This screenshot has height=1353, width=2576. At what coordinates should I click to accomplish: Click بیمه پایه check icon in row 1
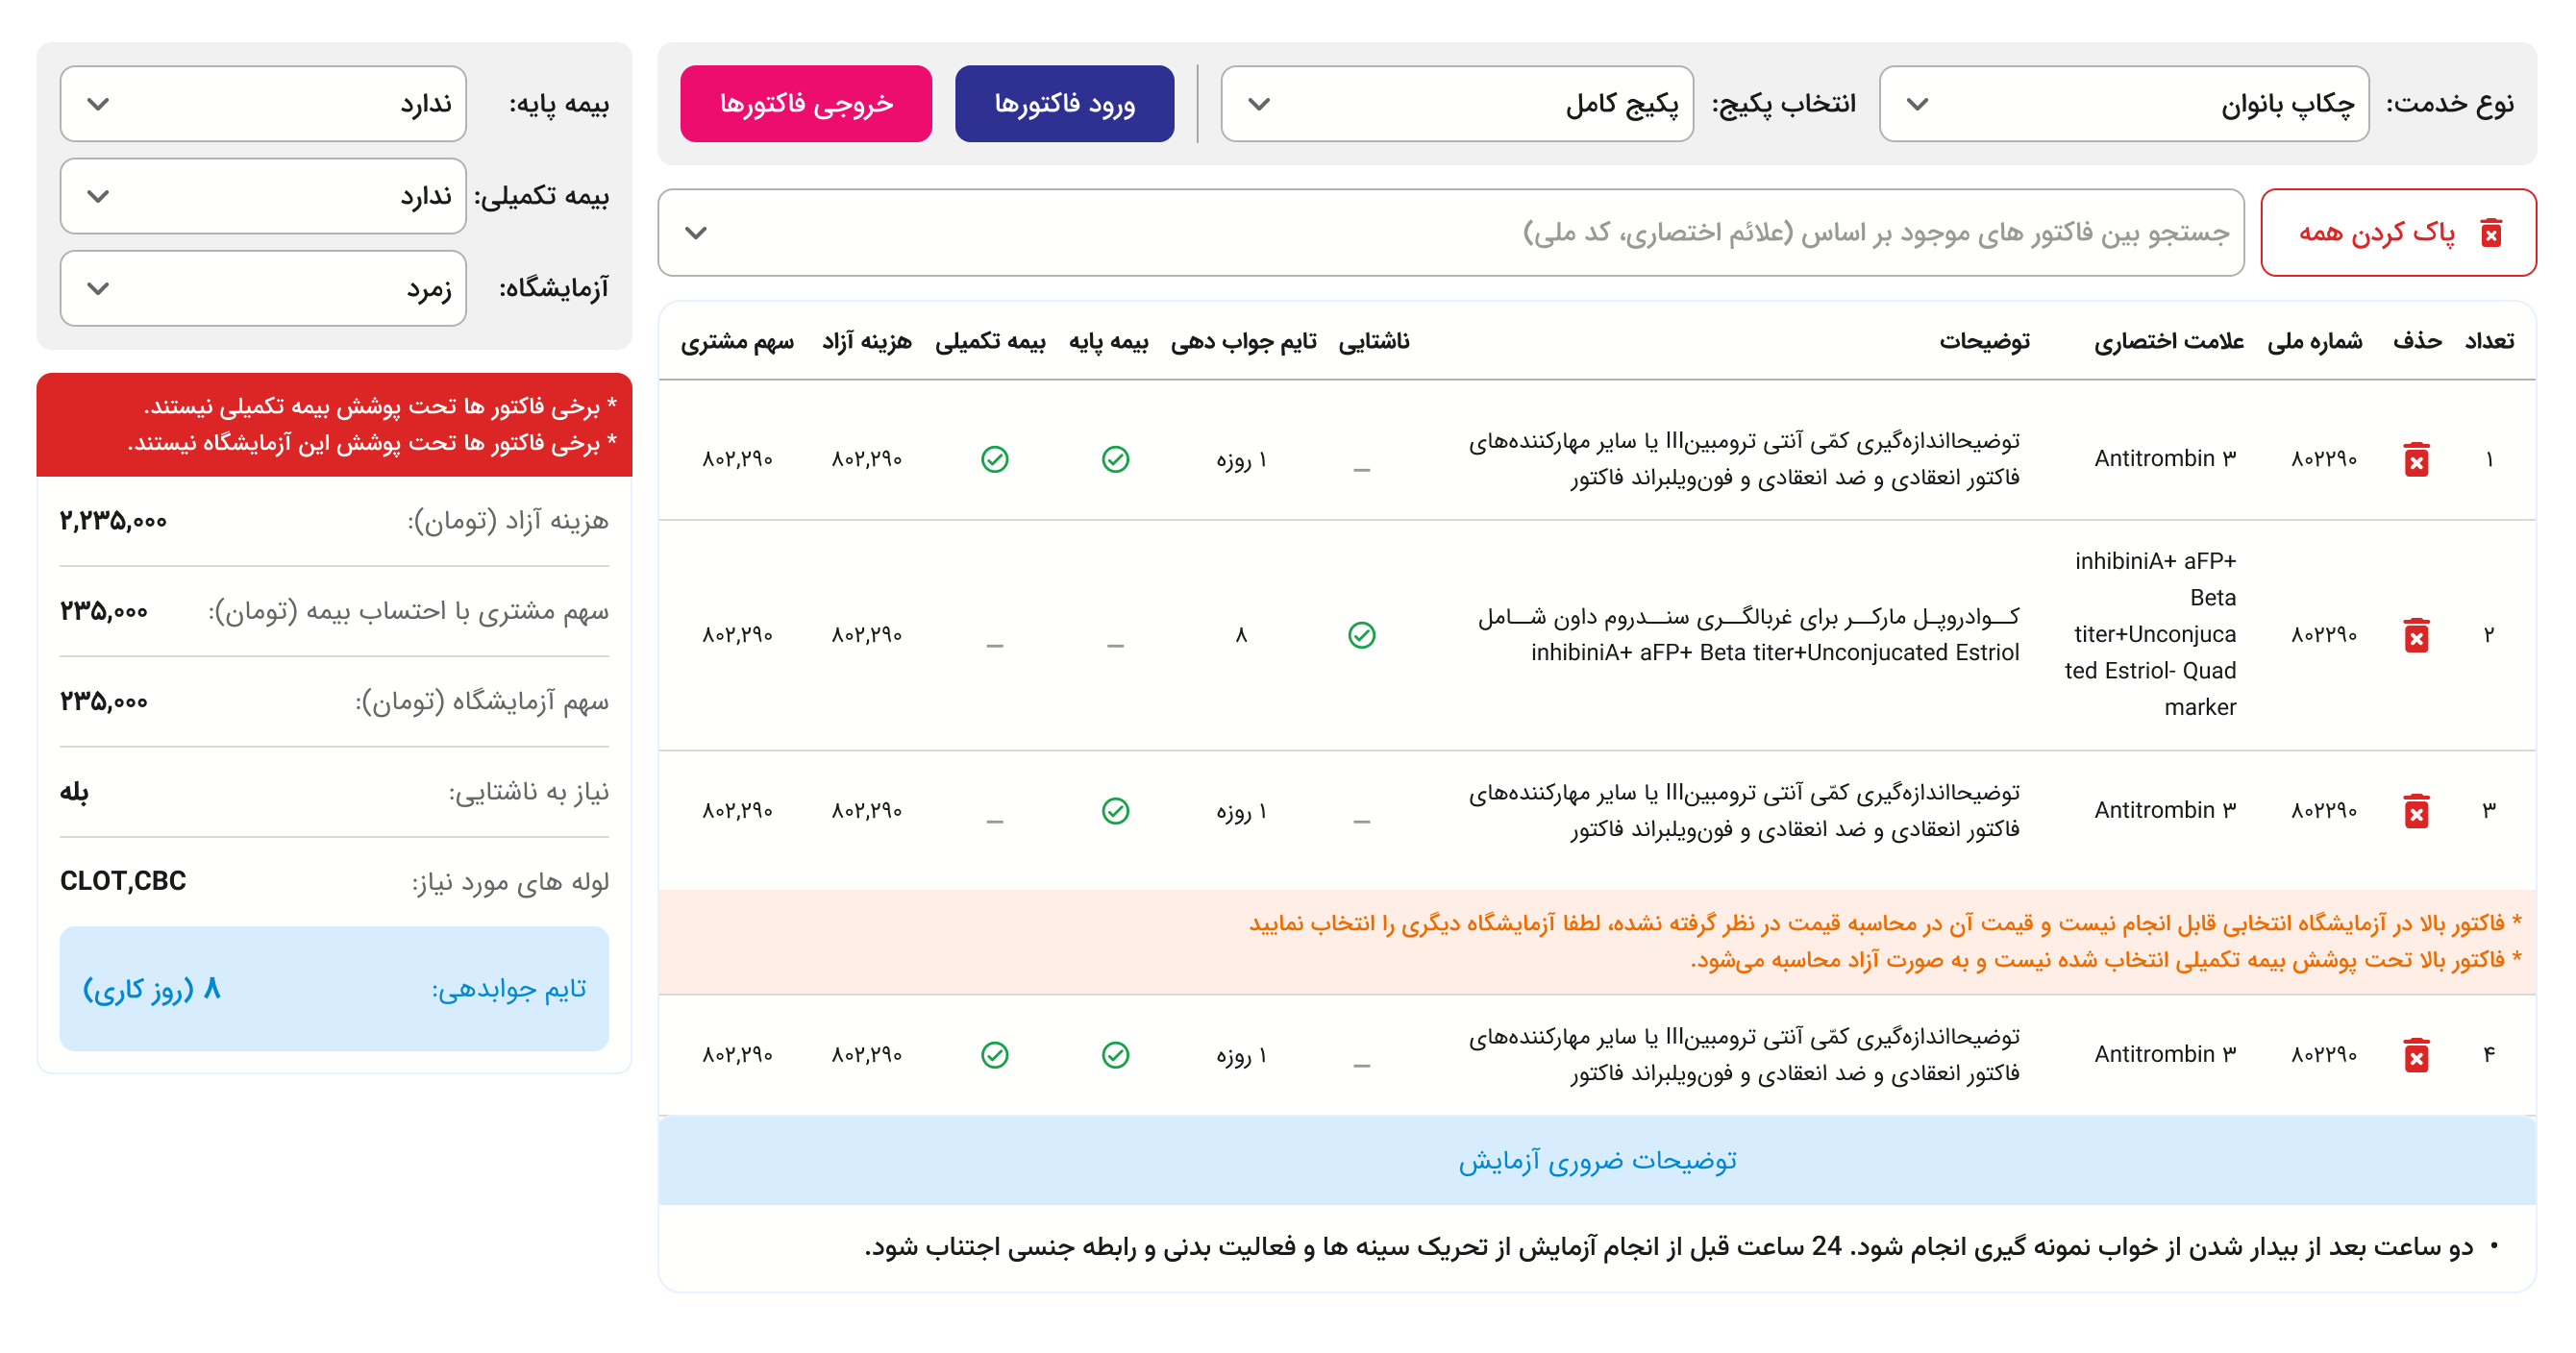1115,459
